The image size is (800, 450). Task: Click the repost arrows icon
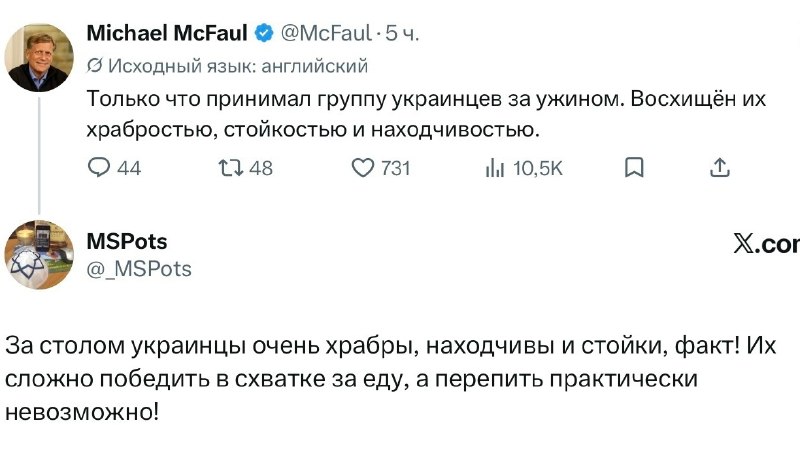[231, 168]
